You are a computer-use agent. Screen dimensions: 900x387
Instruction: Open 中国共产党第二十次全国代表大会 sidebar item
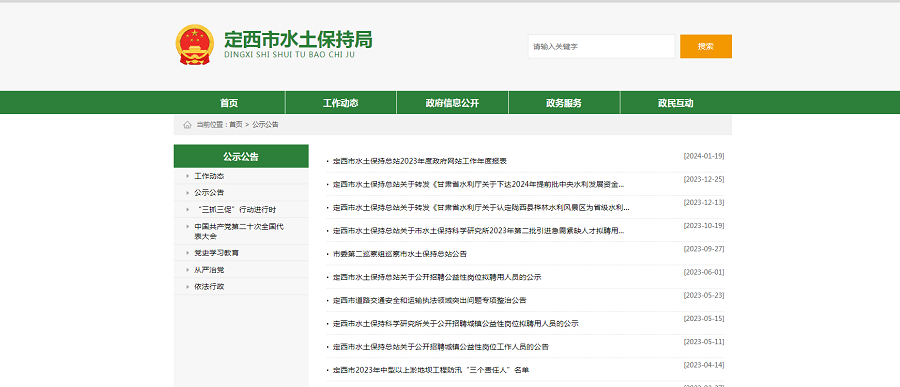pyautogui.click(x=239, y=231)
